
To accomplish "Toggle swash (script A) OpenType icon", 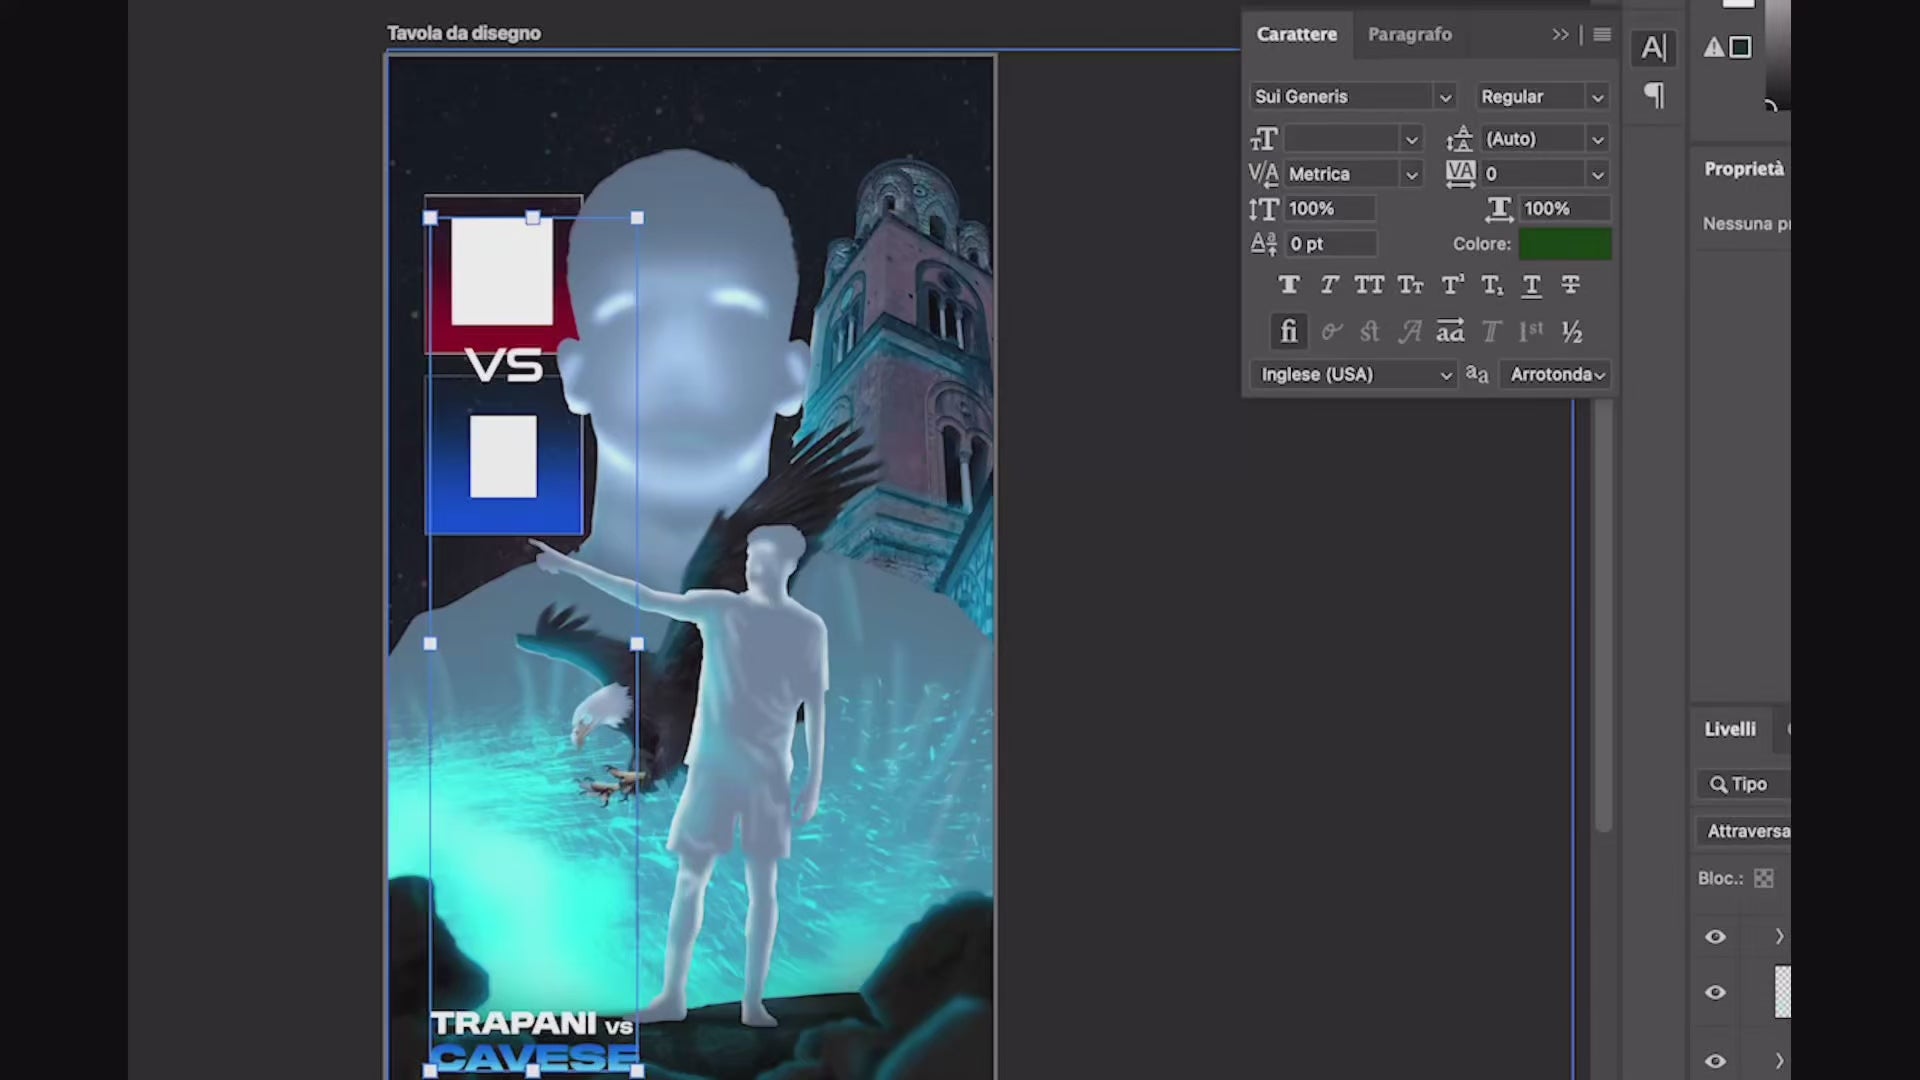I will tap(1410, 331).
